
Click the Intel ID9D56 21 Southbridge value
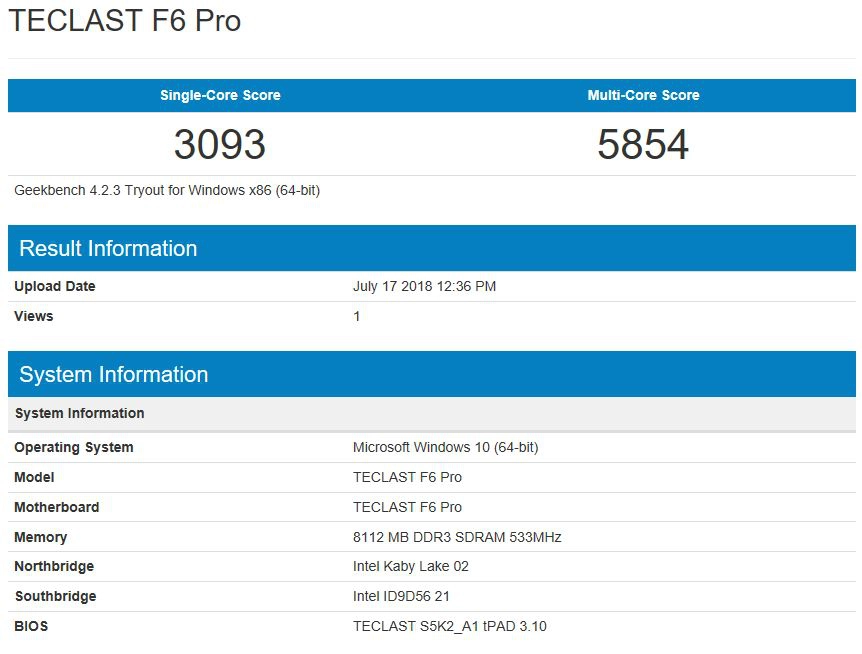click(x=402, y=597)
